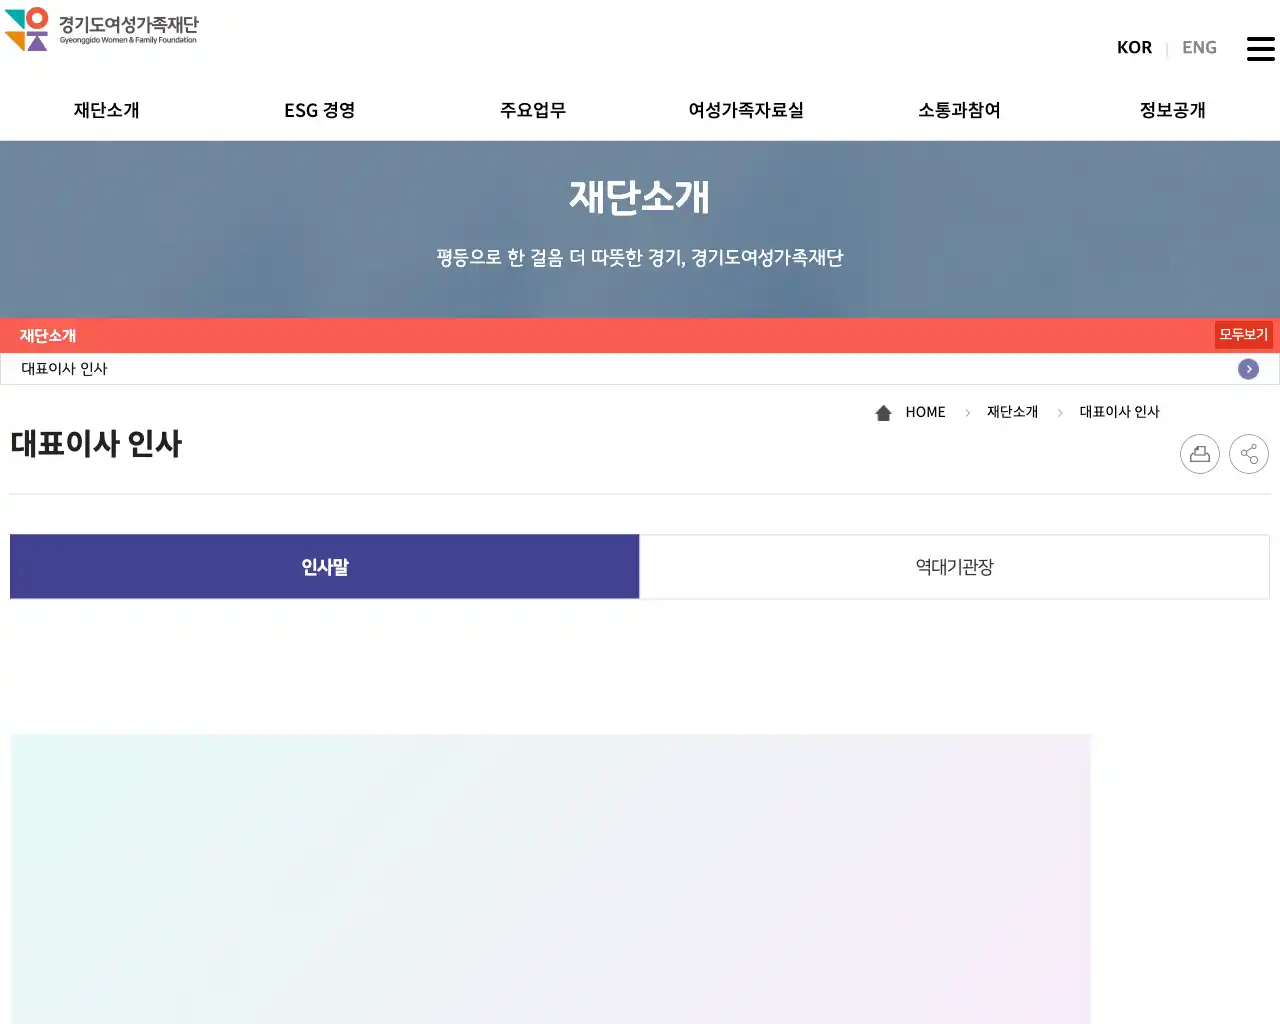Select the 역대기관장 tab

(x=954, y=567)
